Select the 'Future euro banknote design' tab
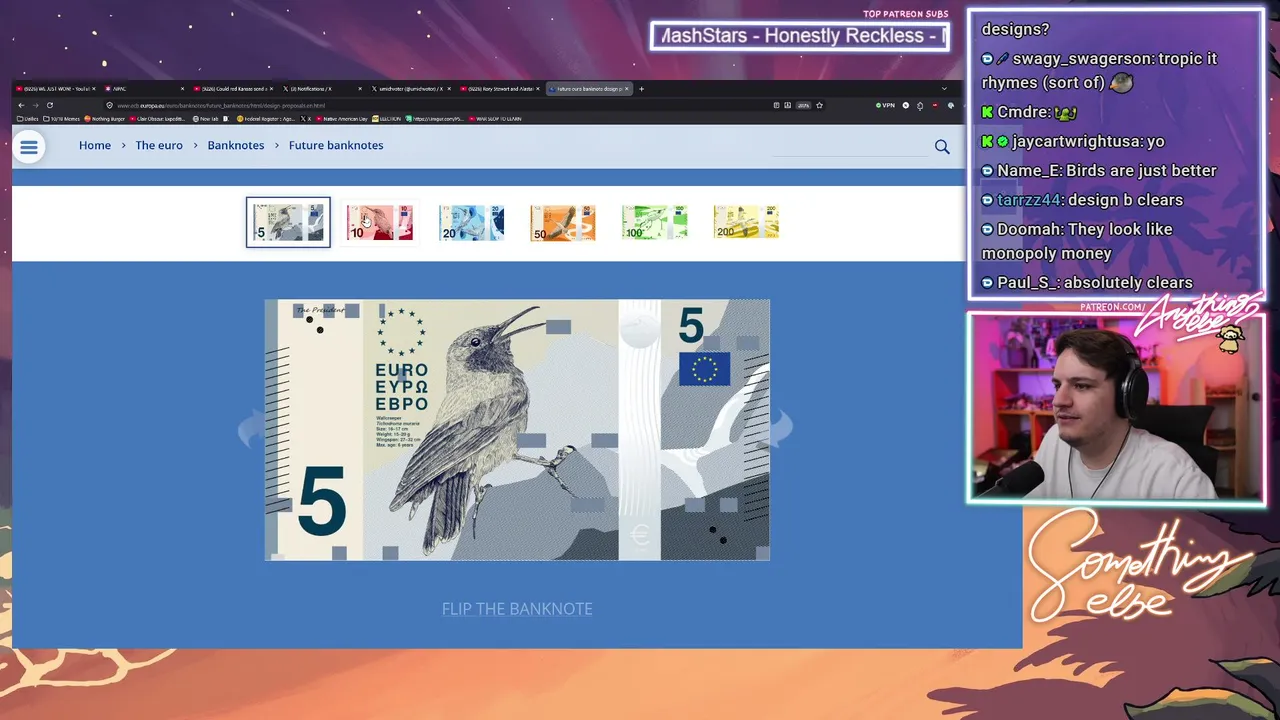Image resolution: width=1280 pixels, height=720 pixels. [587, 89]
